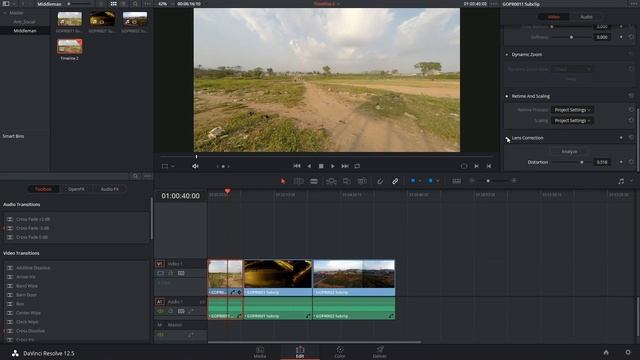Go to next edit in viewer
640x360 pixels.
click(476, 166)
